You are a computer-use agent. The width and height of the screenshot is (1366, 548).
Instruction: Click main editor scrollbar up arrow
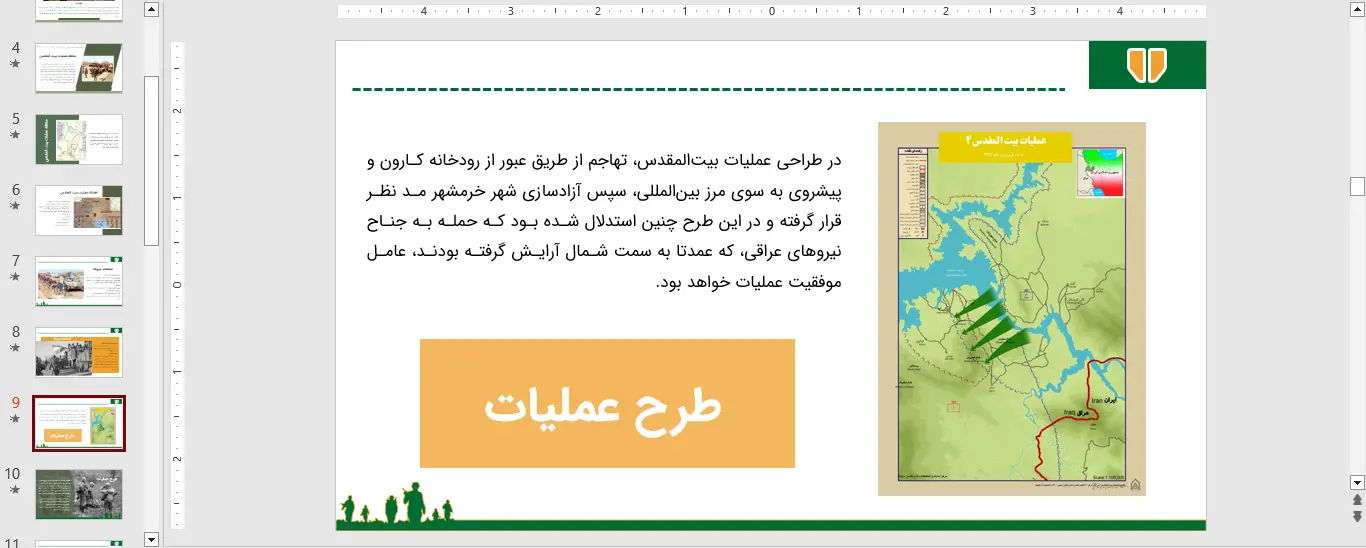pos(1357,9)
